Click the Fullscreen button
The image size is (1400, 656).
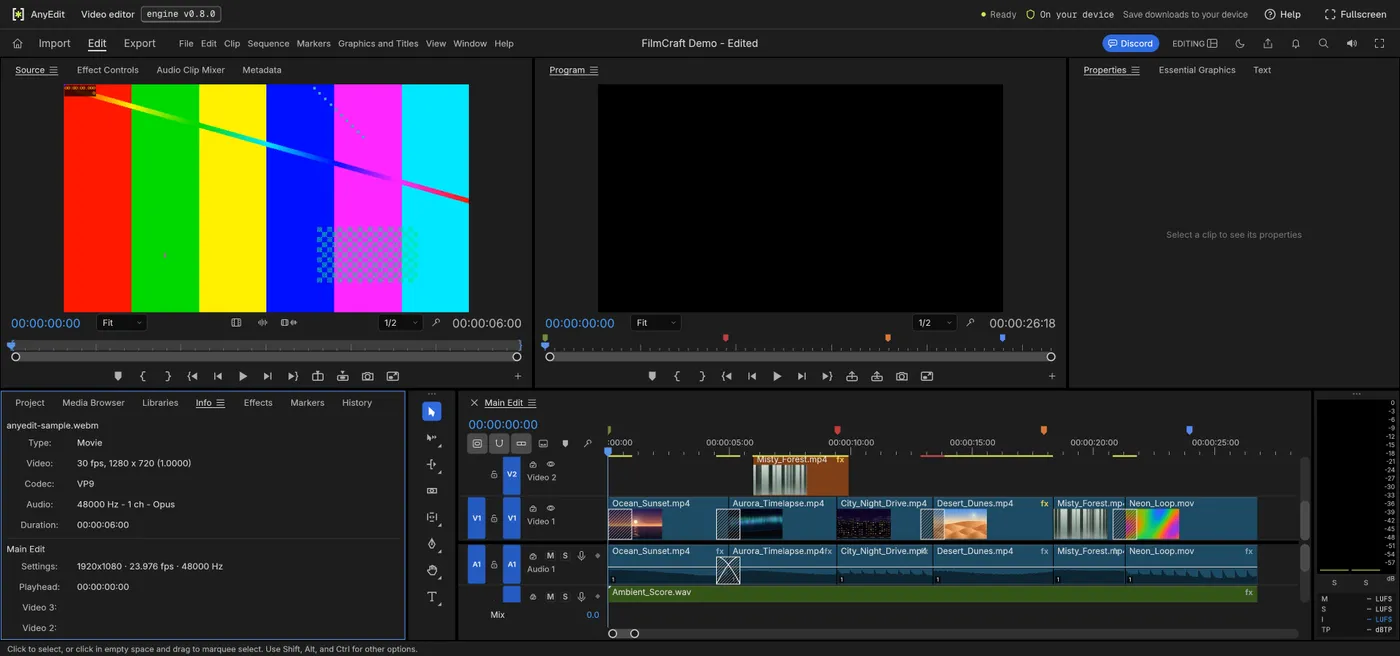pyautogui.click(x=1355, y=14)
